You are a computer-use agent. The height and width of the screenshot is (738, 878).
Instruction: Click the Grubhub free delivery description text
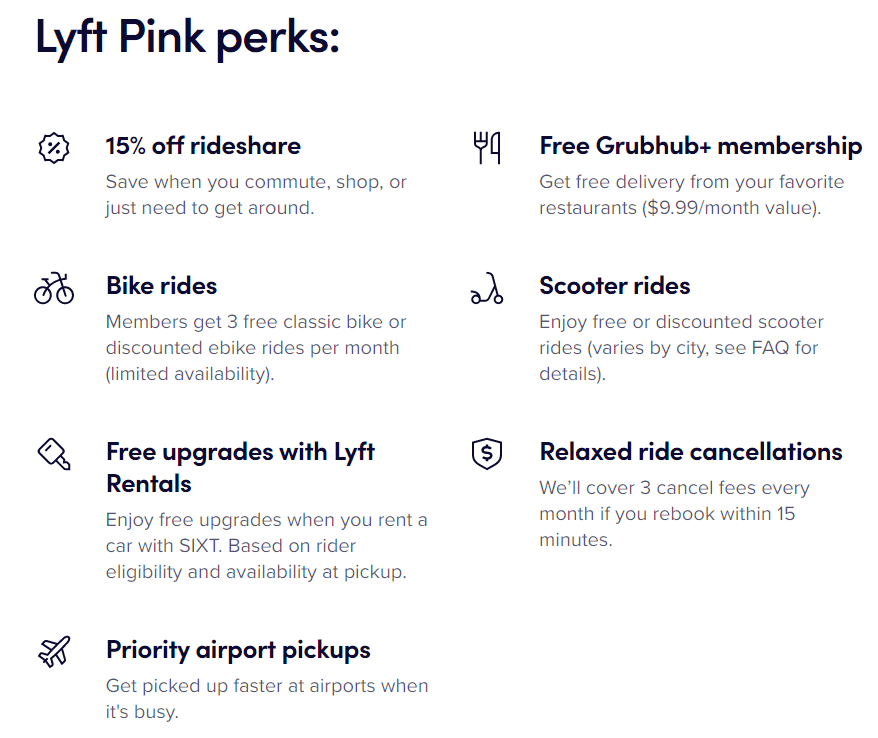pyautogui.click(x=692, y=195)
